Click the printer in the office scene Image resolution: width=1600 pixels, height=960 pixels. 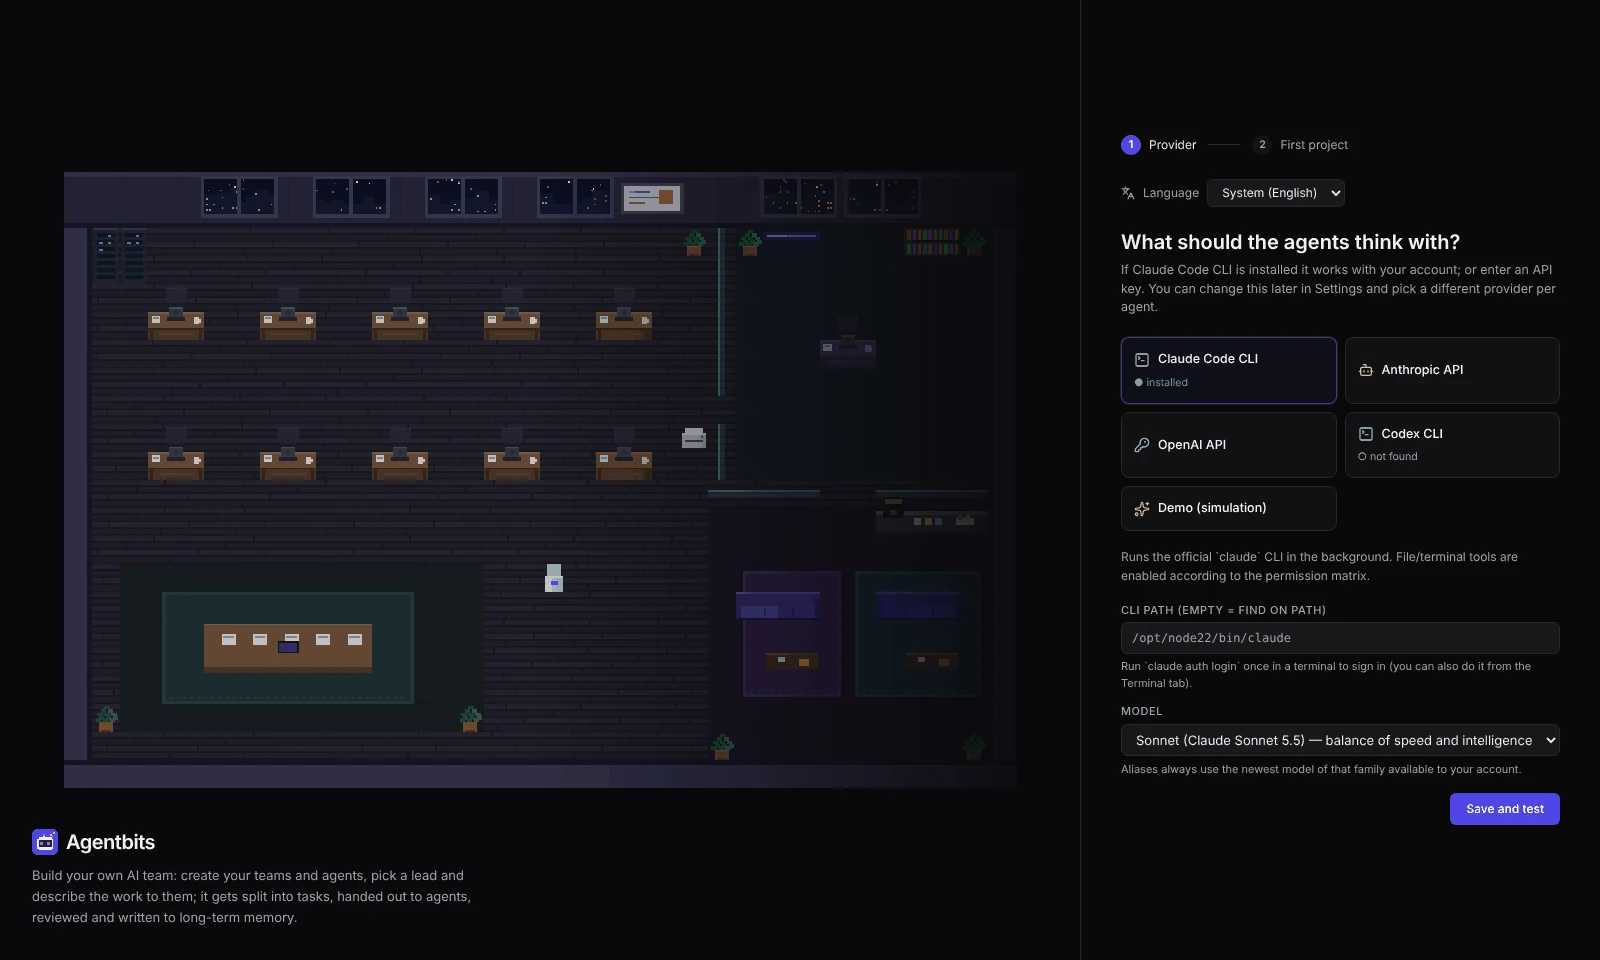pyautogui.click(x=694, y=438)
